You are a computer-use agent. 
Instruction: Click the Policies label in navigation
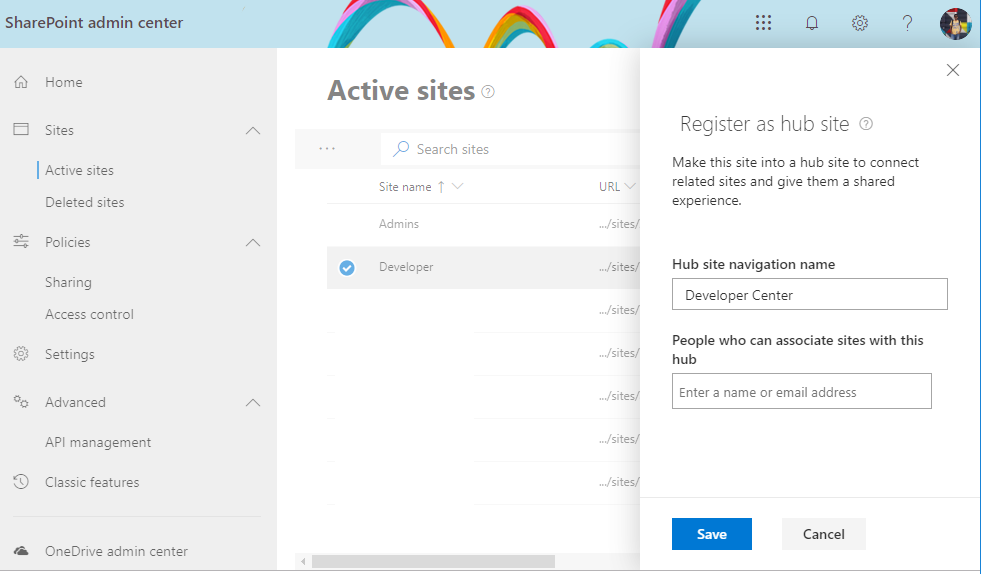(68, 242)
